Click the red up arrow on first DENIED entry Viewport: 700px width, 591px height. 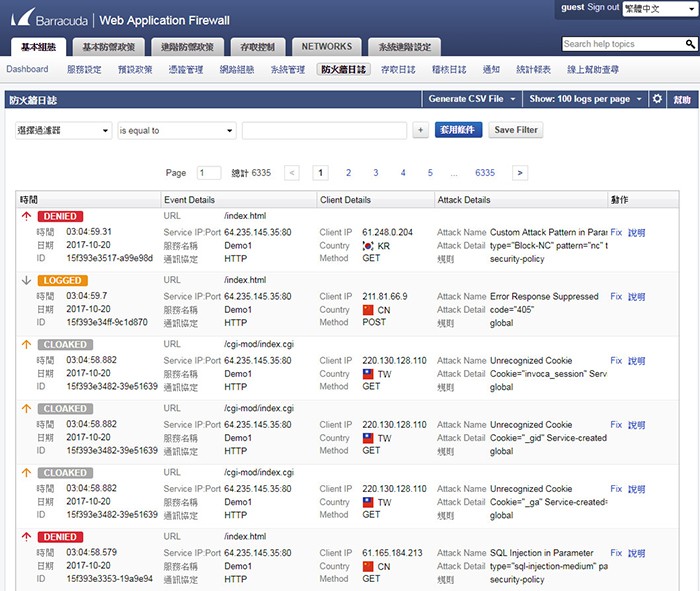click(x=25, y=216)
